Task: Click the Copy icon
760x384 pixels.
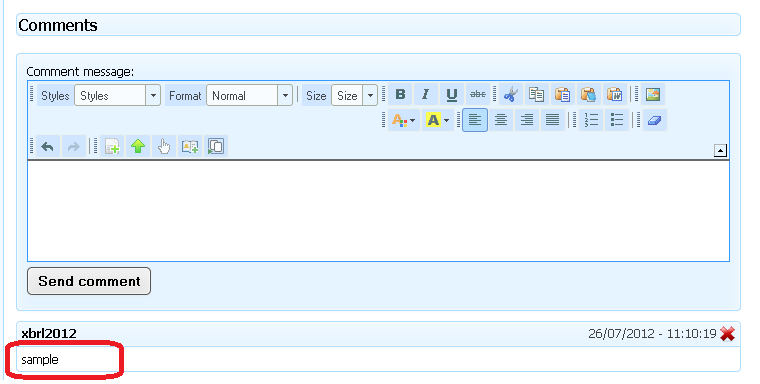Action: click(x=537, y=95)
